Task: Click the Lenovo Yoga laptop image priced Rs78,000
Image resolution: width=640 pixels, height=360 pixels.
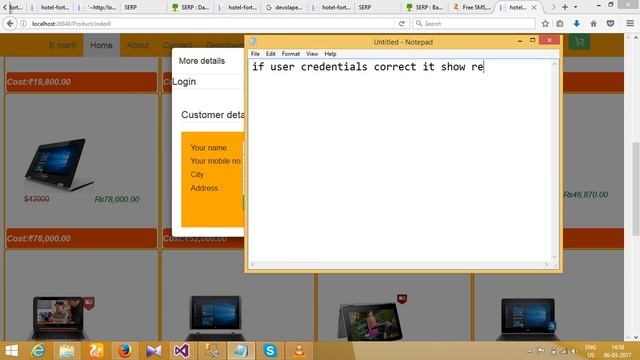Action: coord(59,164)
